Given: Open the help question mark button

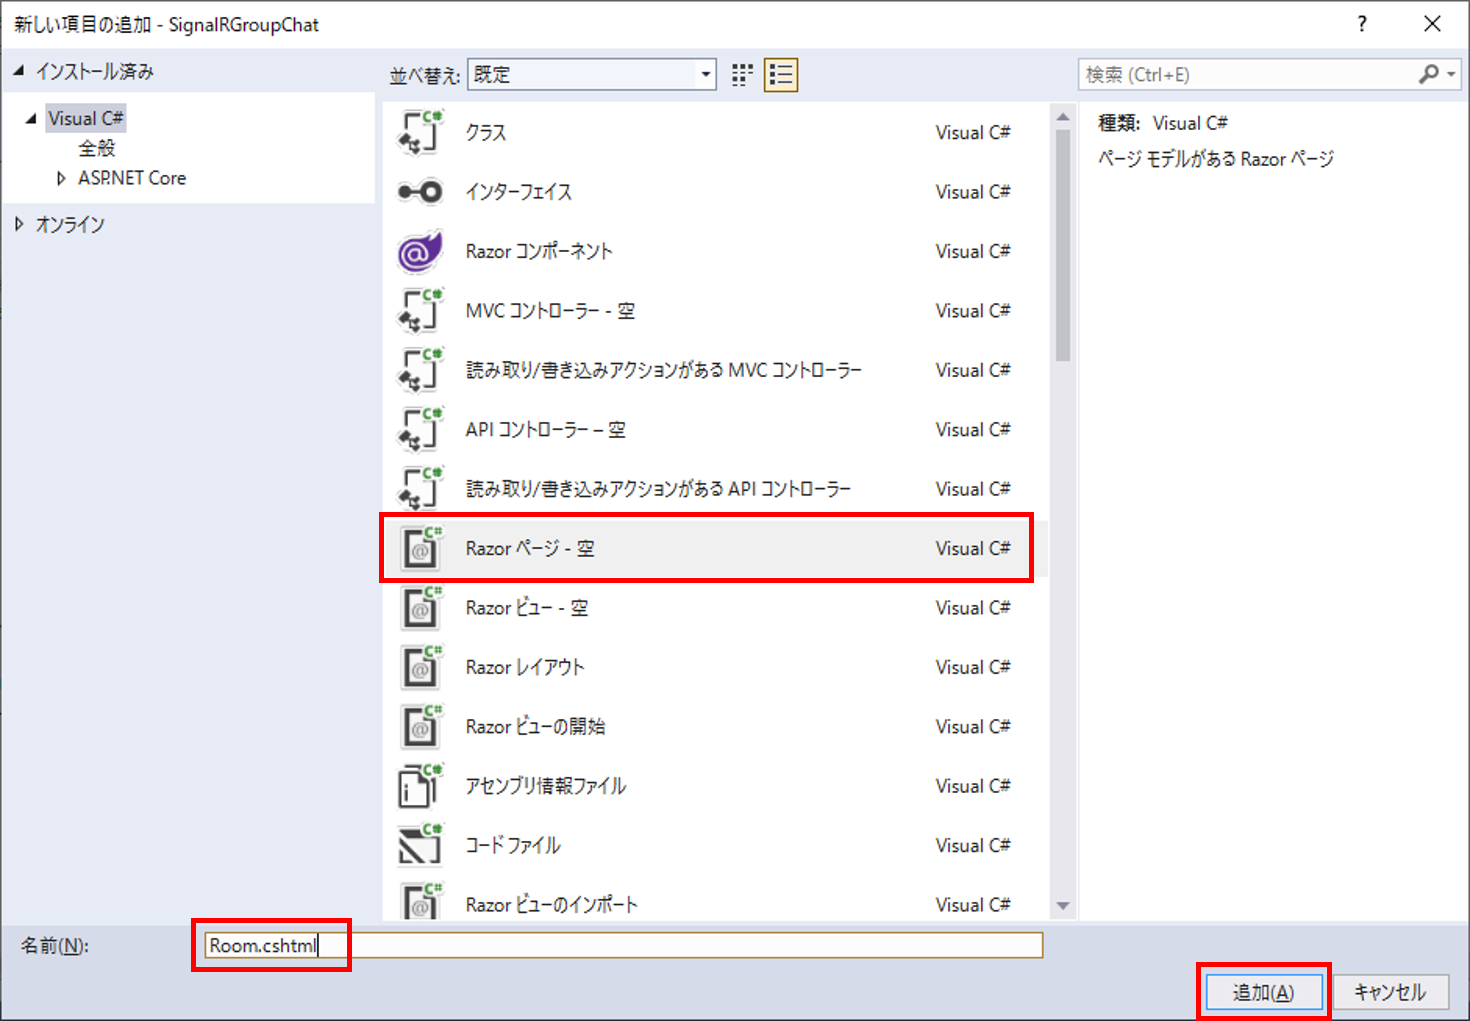Looking at the screenshot, I should (1362, 24).
